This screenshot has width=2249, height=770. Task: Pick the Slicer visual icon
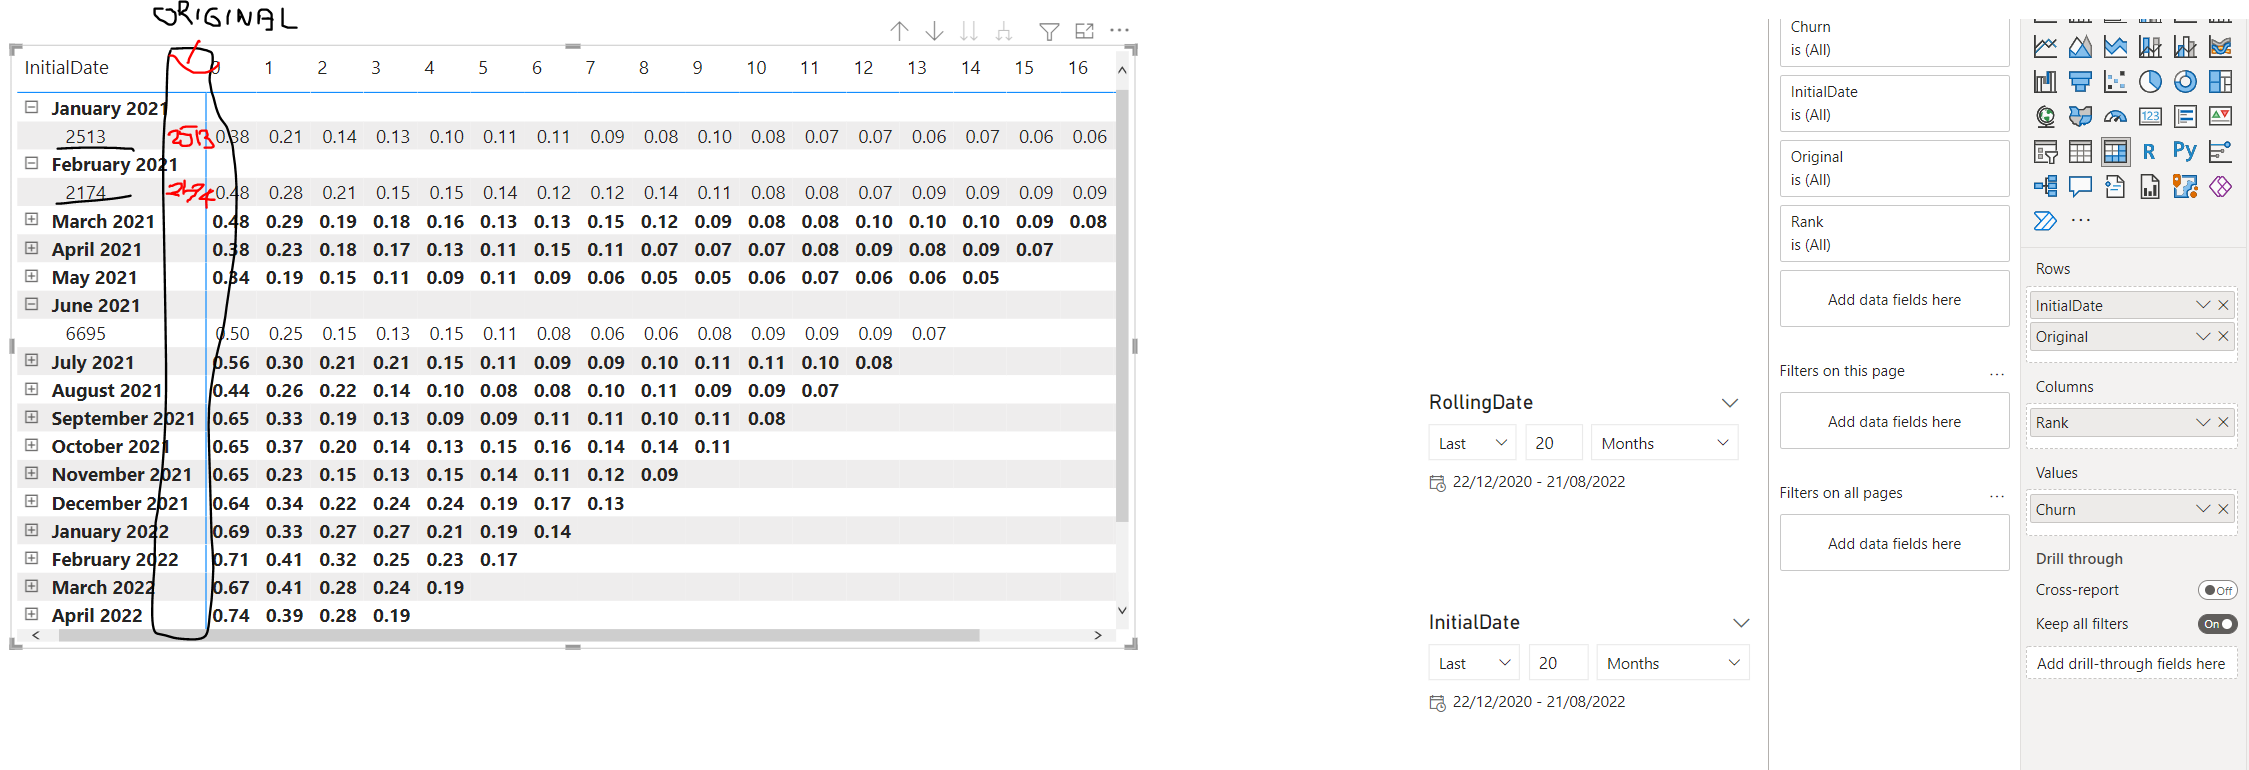2046,152
